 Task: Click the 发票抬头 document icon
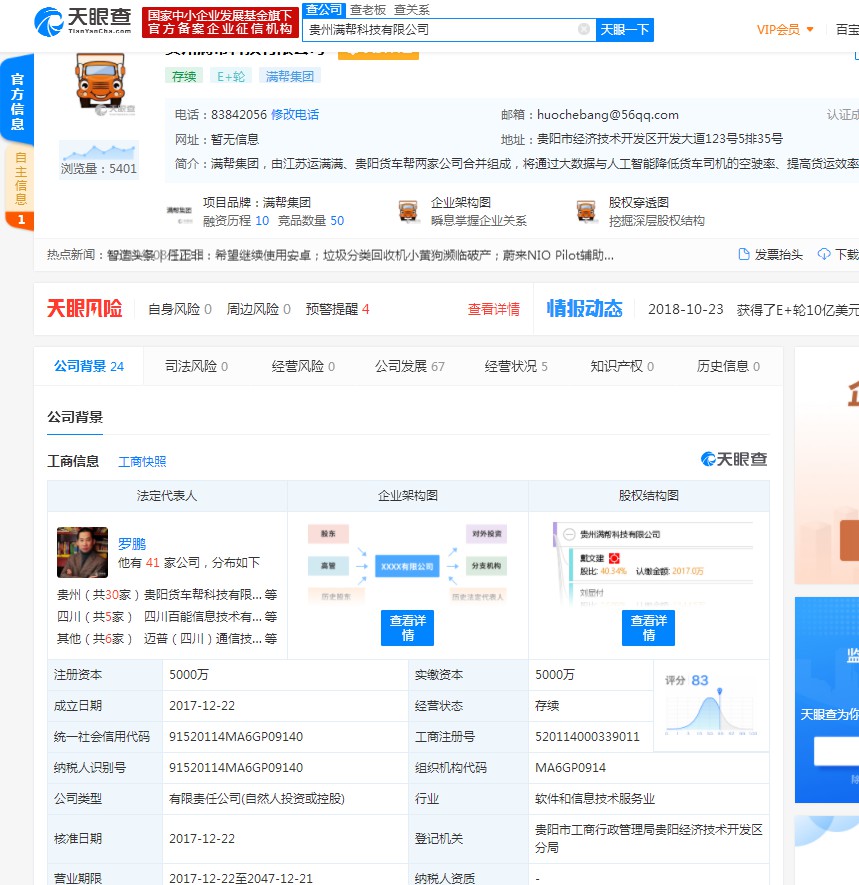pyautogui.click(x=744, y=255)
